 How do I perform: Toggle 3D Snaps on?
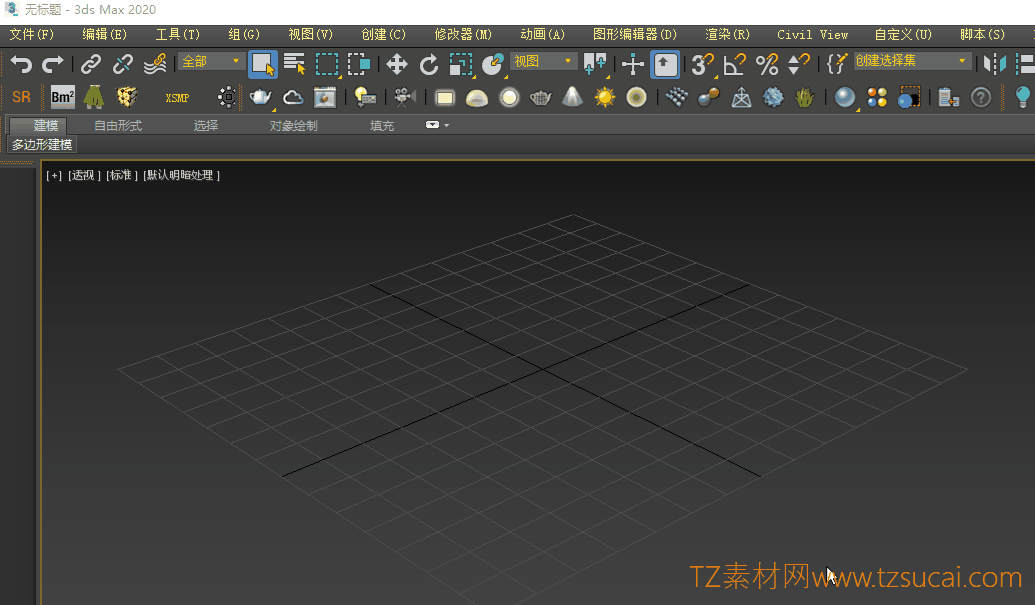coord(703,65)
